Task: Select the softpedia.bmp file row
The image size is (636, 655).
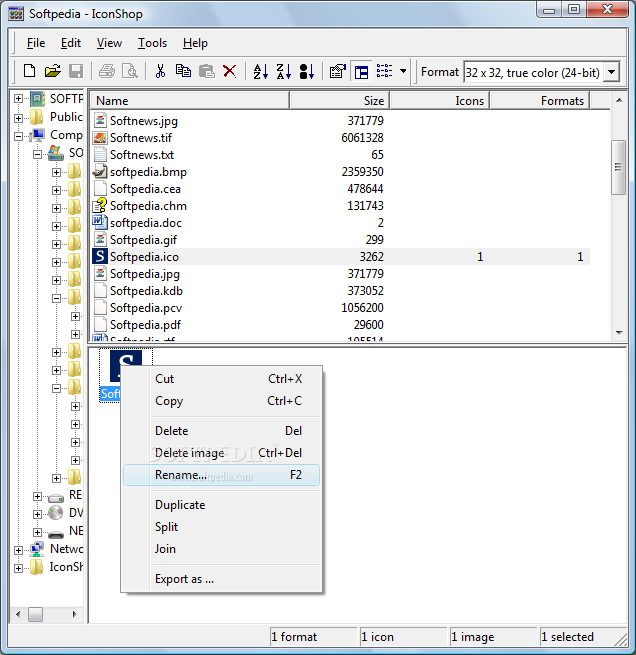Action: pos(340,172)
